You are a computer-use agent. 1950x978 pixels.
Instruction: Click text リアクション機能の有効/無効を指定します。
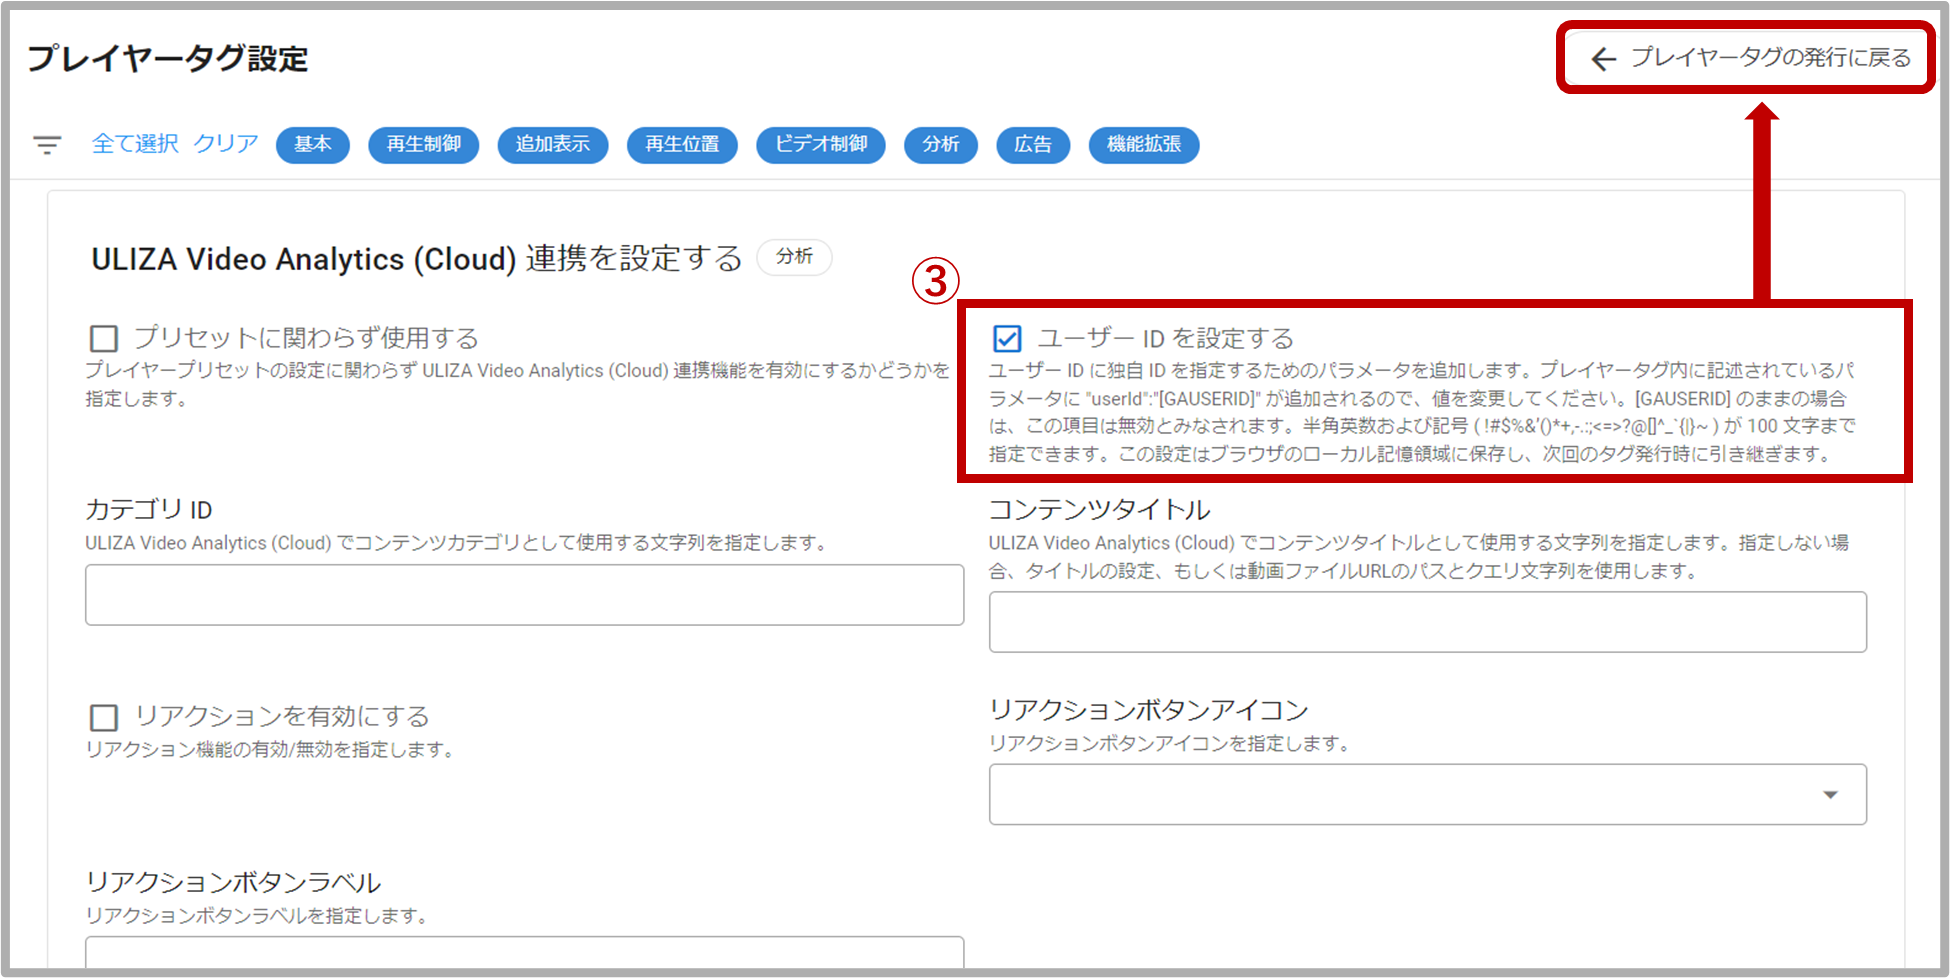coord(270,750)
